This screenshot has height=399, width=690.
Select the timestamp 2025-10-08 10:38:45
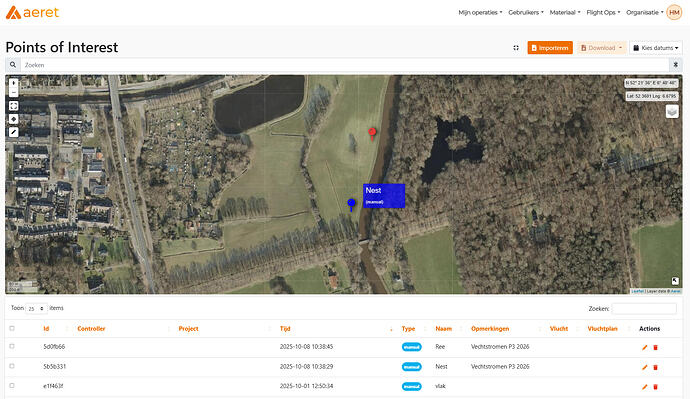click(x=306, y=347)
